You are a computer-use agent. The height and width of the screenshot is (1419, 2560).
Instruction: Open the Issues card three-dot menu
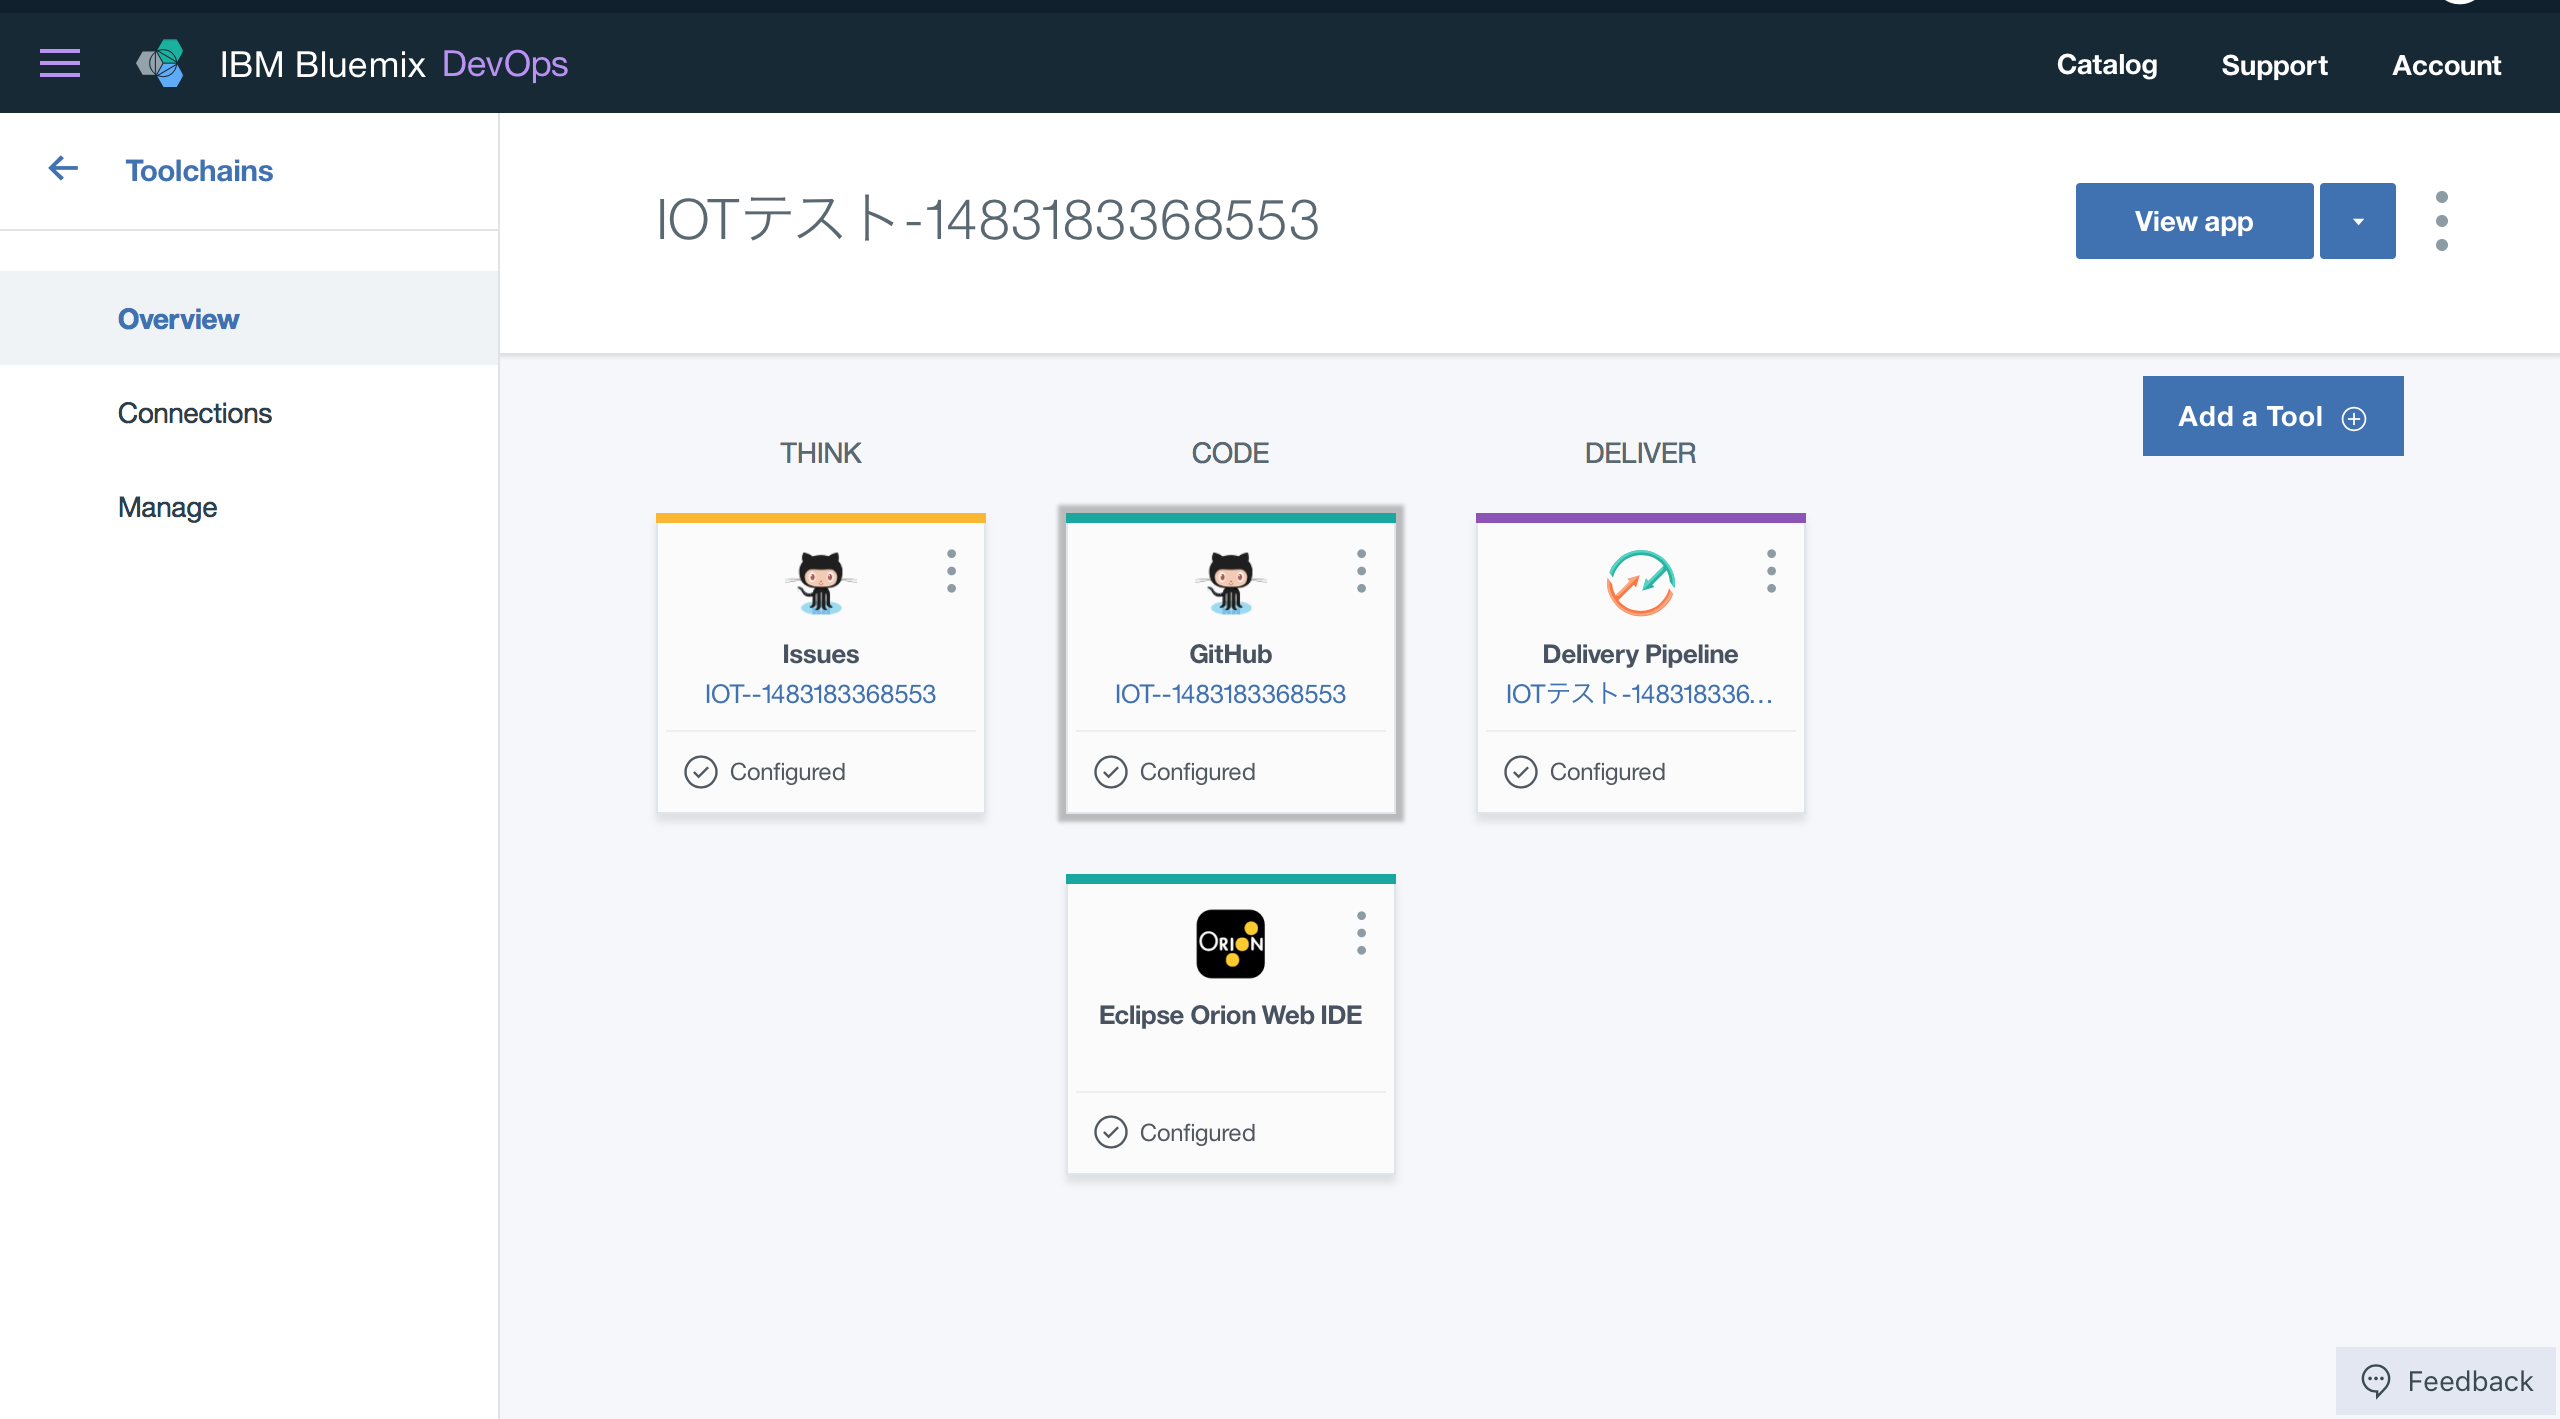coord(951,571)
